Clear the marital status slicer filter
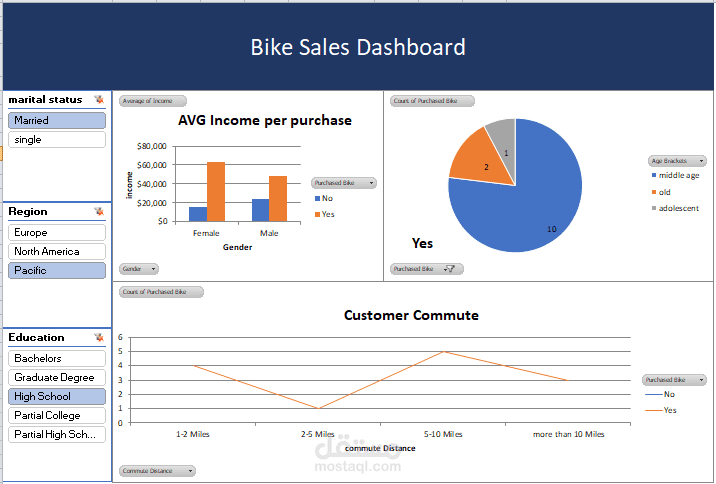716x484 pixels. (x=98, y=100)
